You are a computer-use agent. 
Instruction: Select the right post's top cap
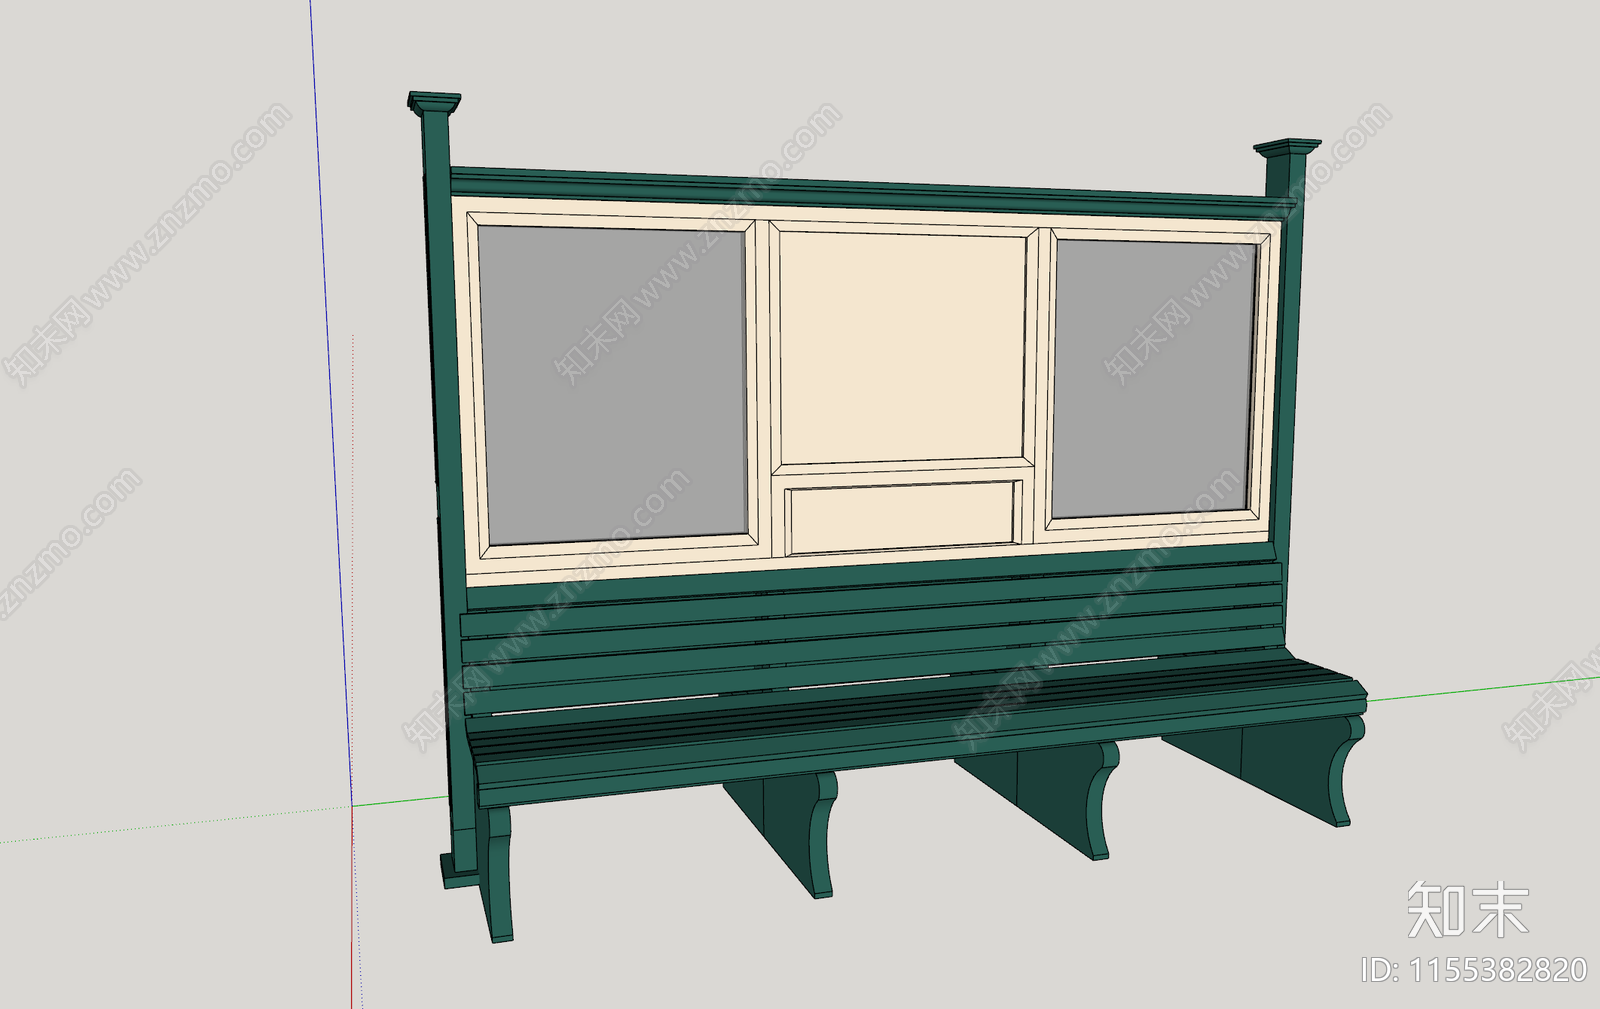coord(1287,149)
